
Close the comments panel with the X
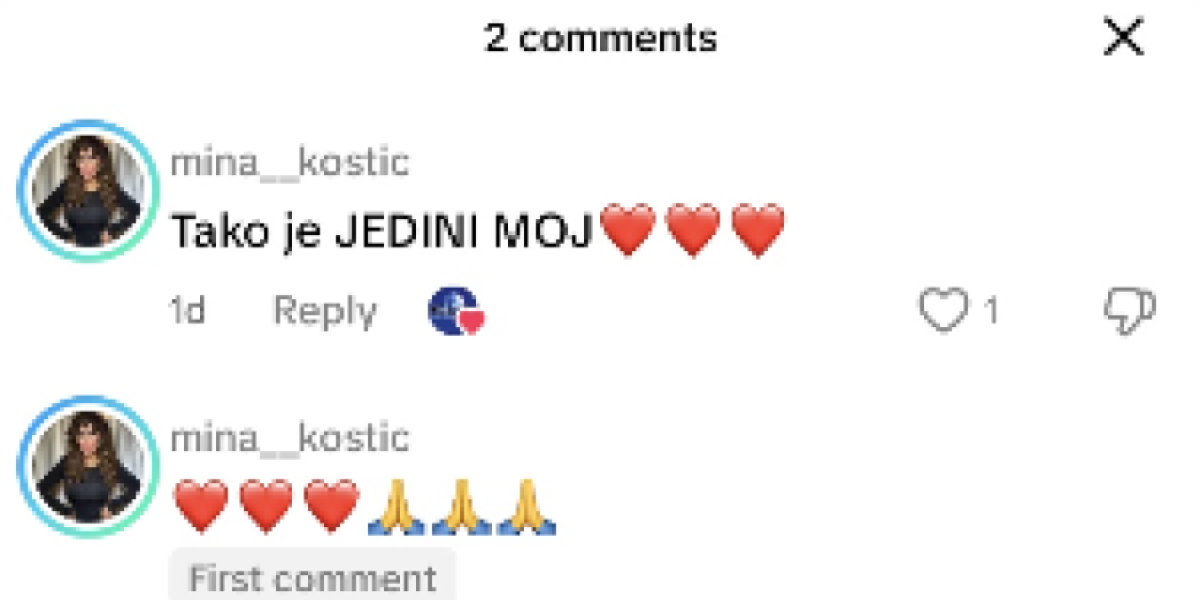point(1123,39)
